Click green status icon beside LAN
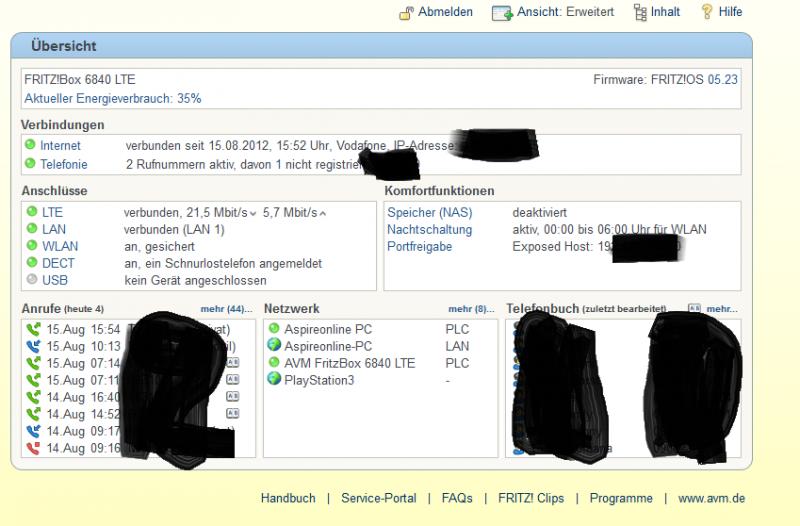 pos(32,228)
